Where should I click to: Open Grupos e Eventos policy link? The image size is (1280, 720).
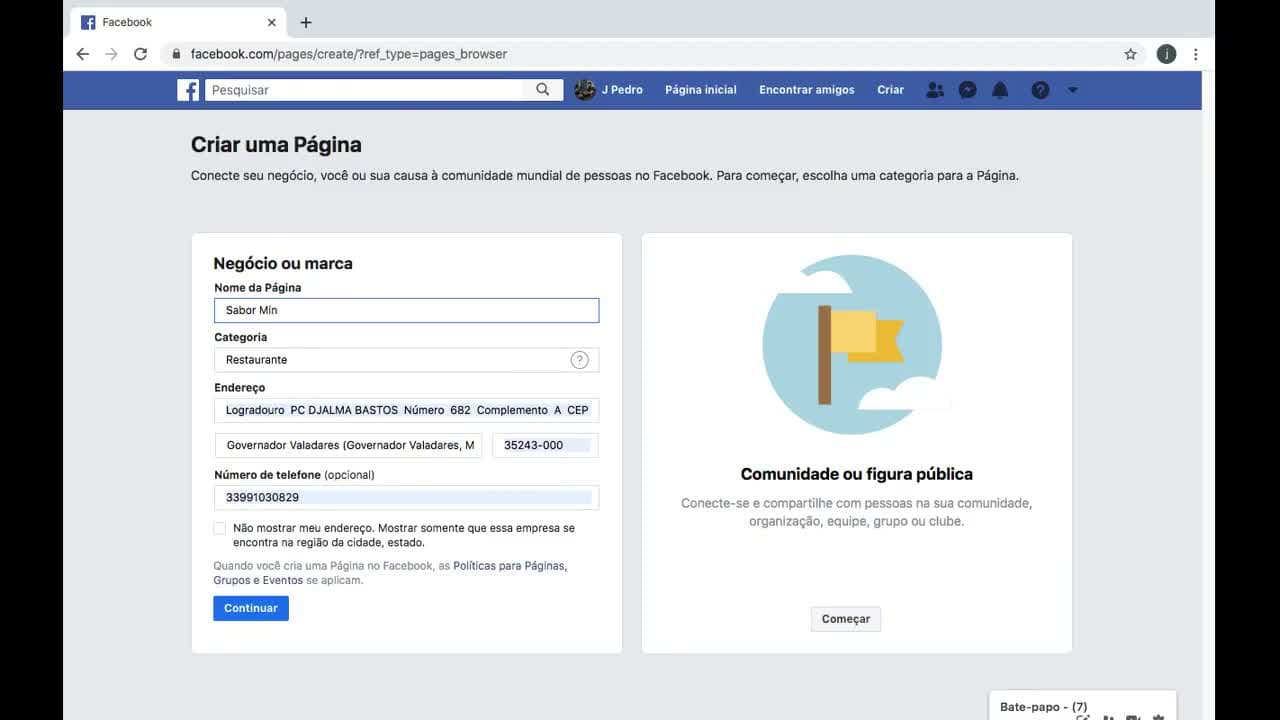coord(258,580)
